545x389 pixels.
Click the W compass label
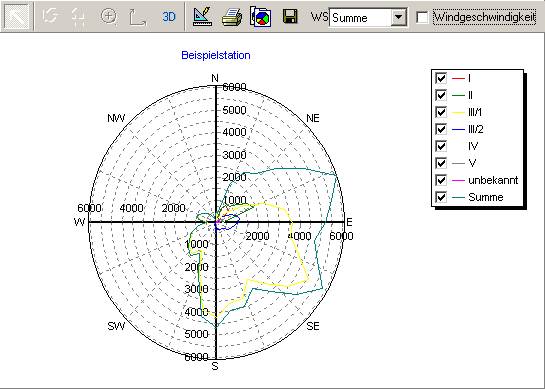[80, 222]
